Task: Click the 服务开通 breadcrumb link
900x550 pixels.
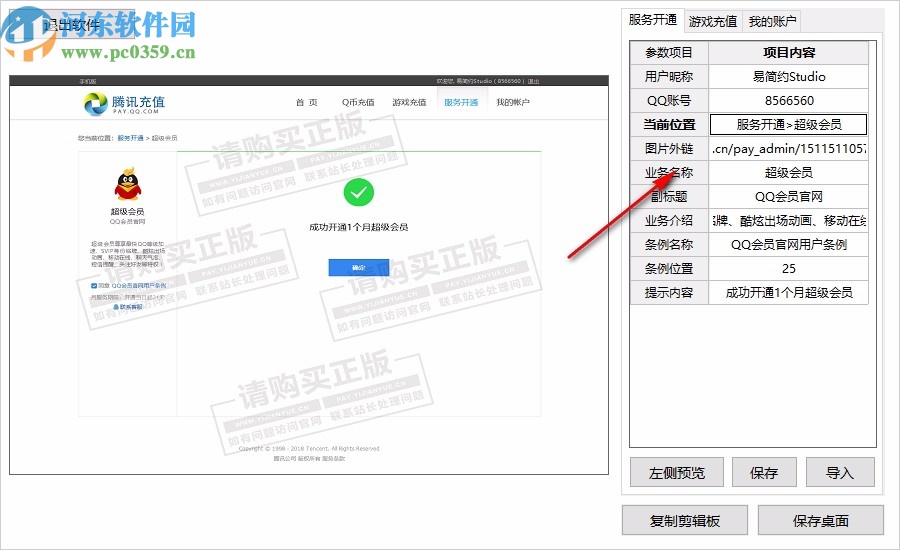Action: [x=130, y=138]
